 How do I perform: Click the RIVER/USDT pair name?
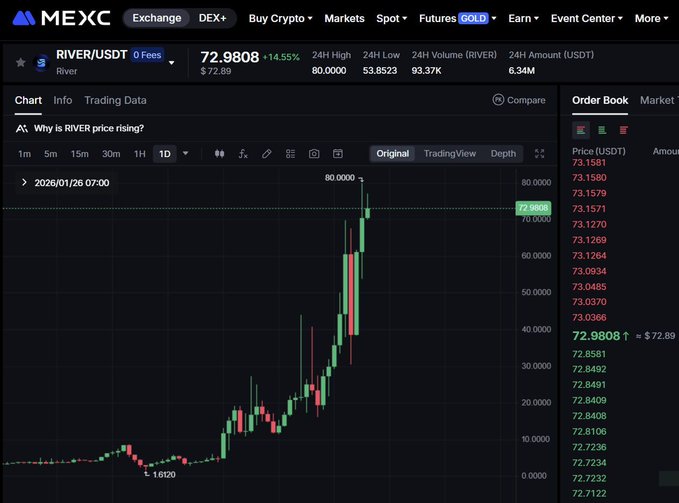(x=91, y=55)
